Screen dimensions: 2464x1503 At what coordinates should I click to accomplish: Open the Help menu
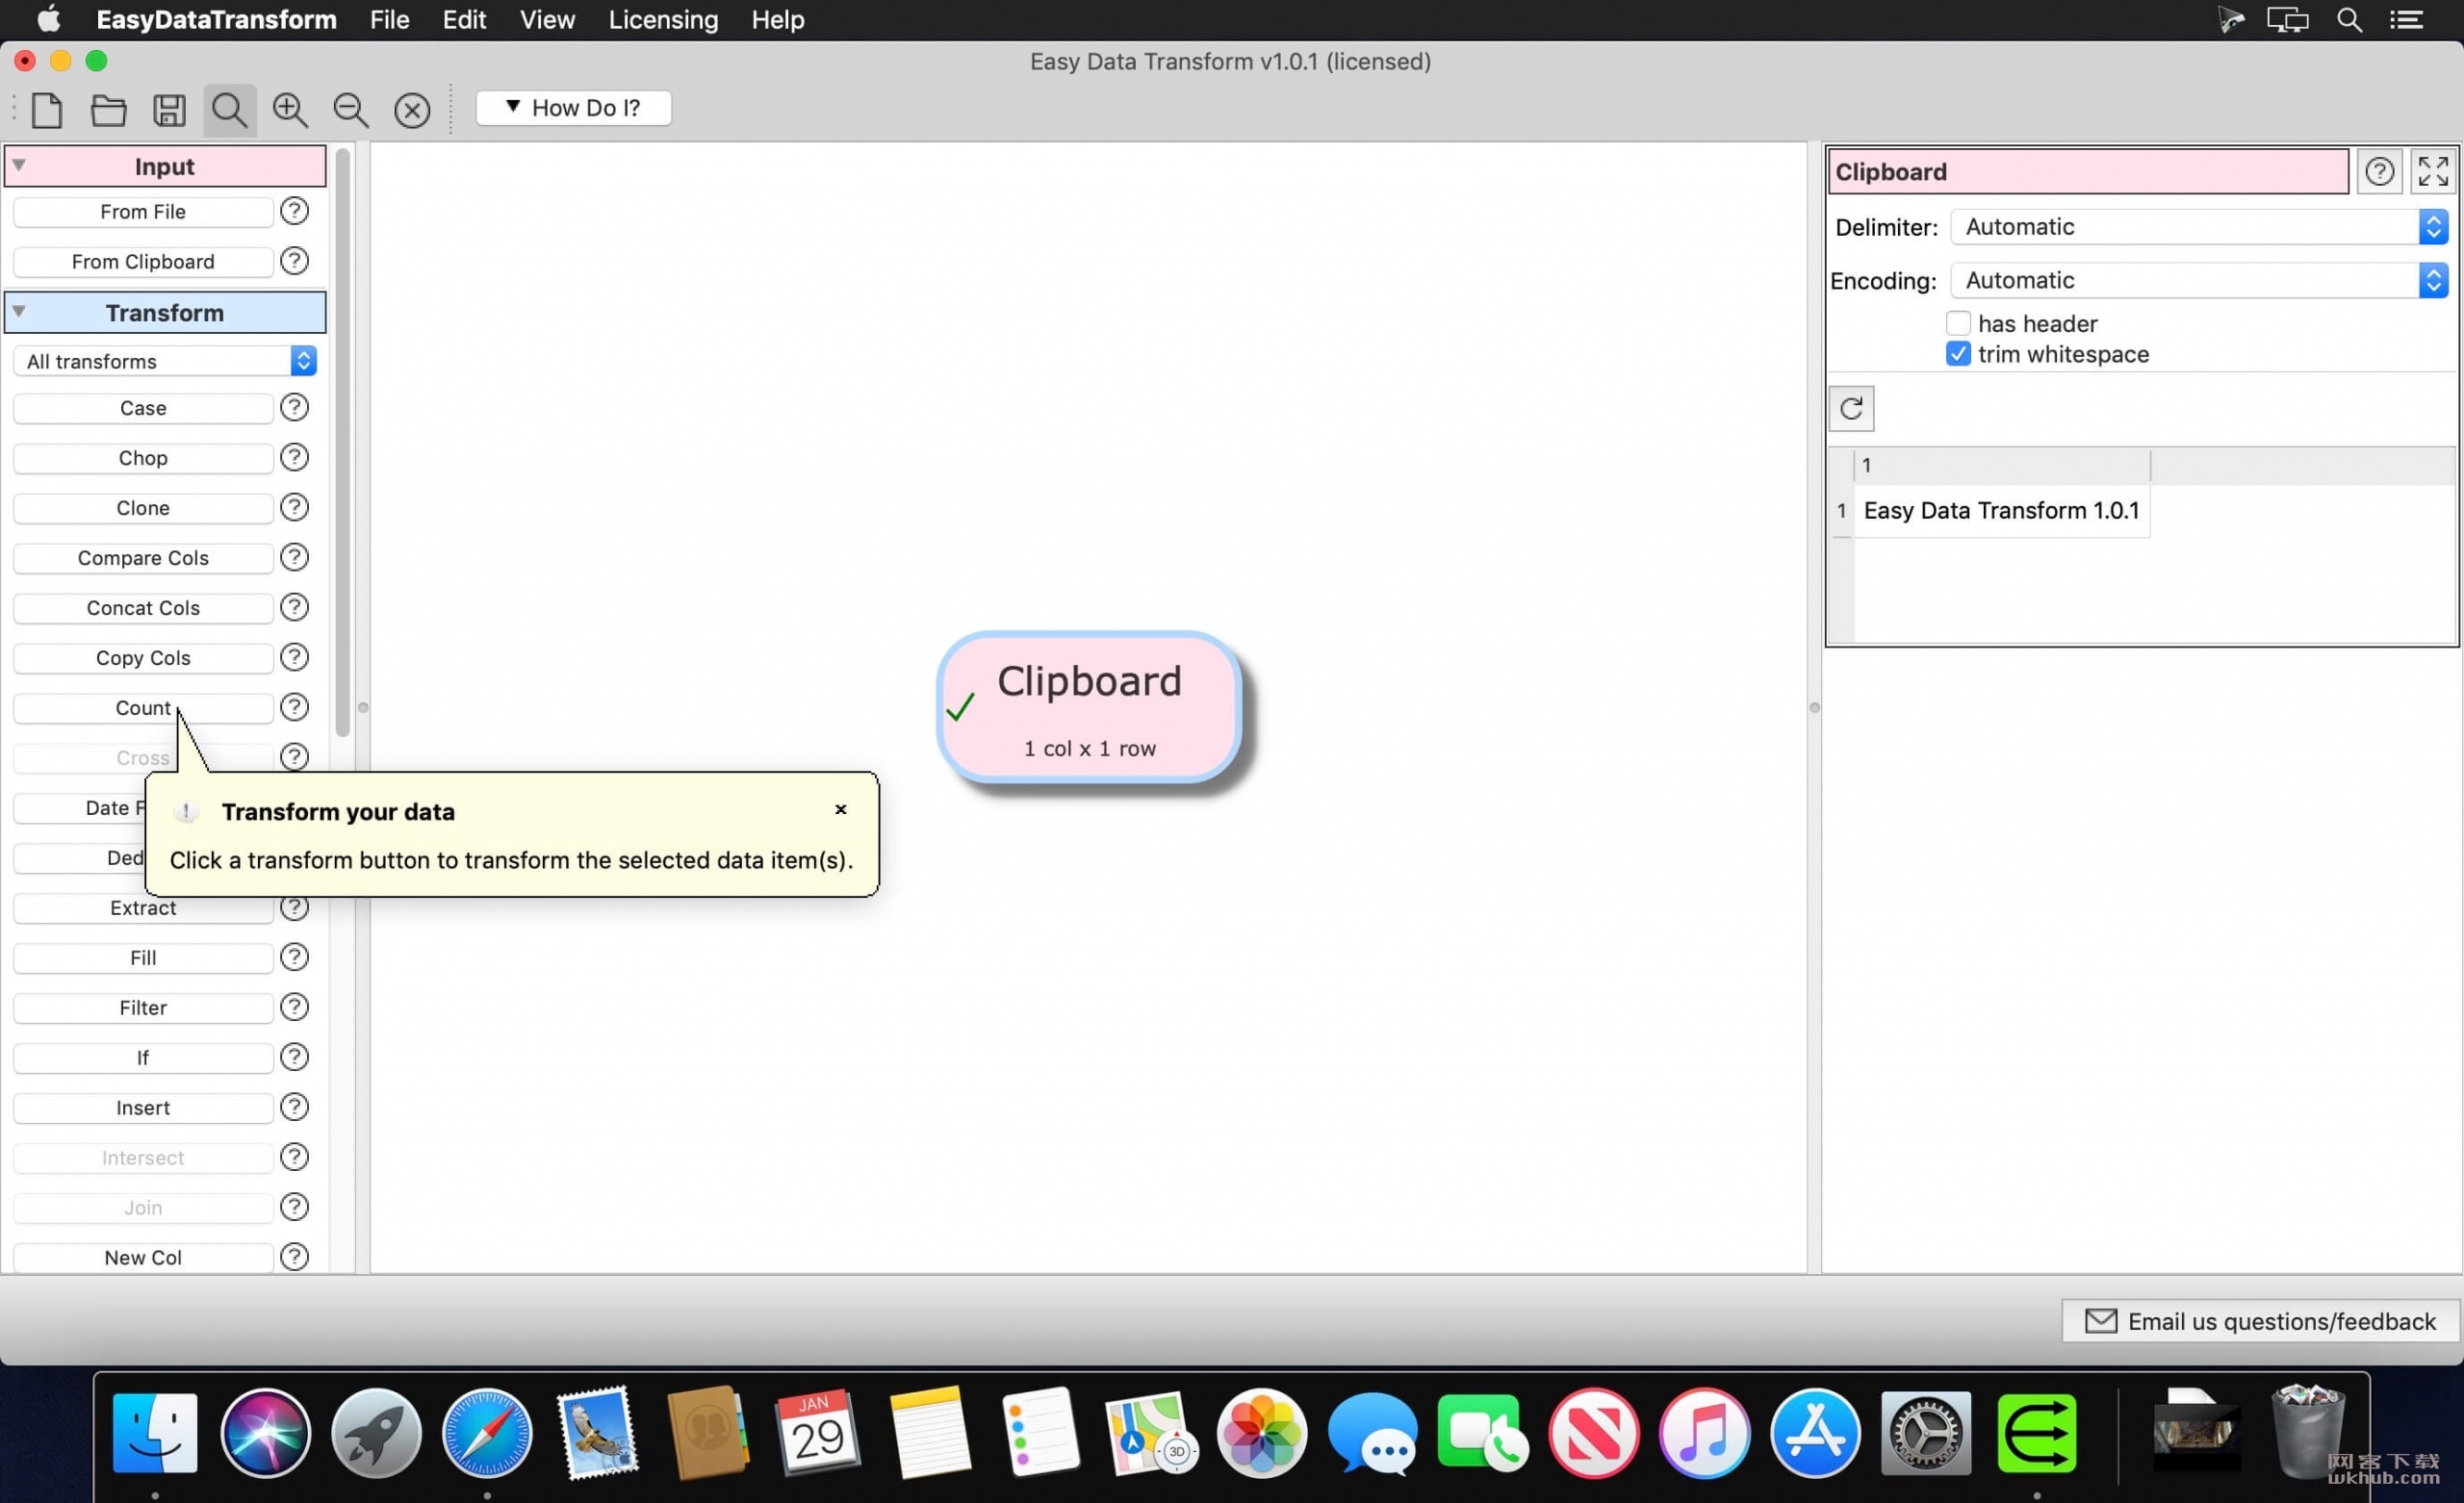tap(778, 20)
